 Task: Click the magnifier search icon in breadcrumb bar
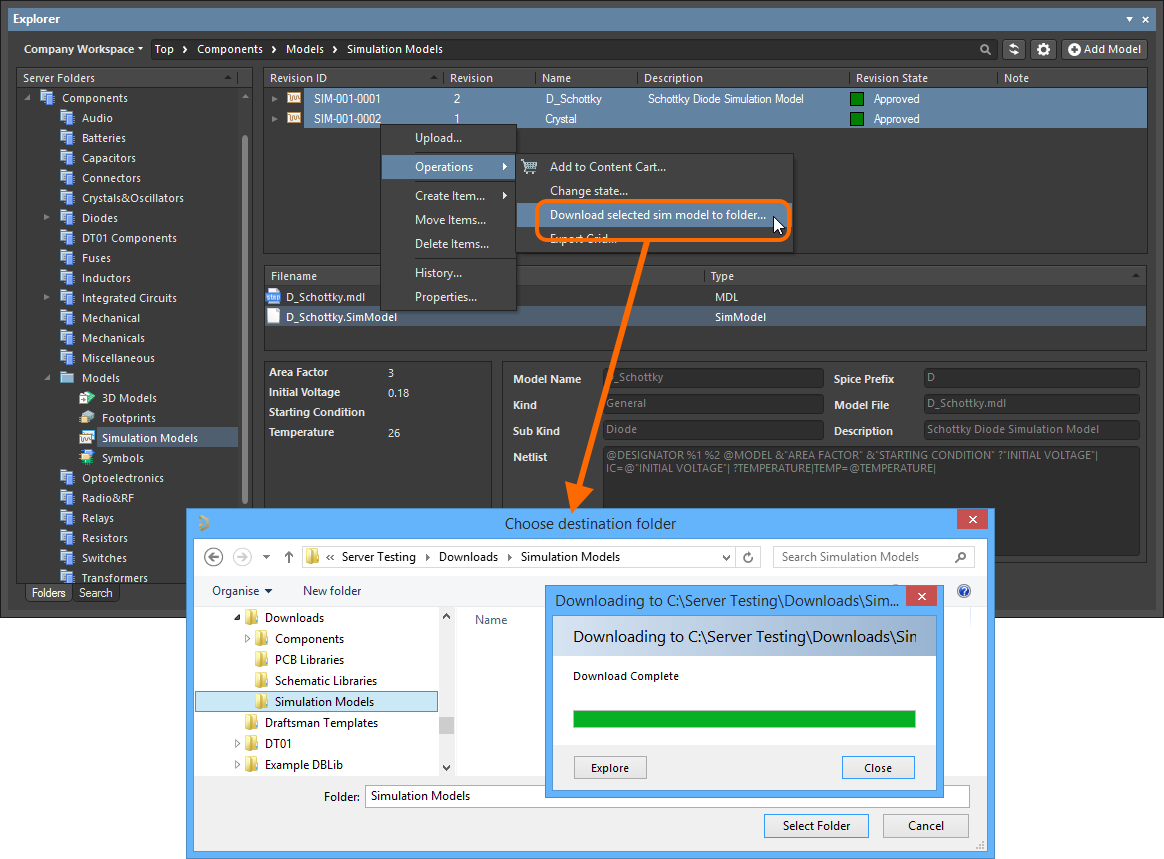click(x=986, y=49)
